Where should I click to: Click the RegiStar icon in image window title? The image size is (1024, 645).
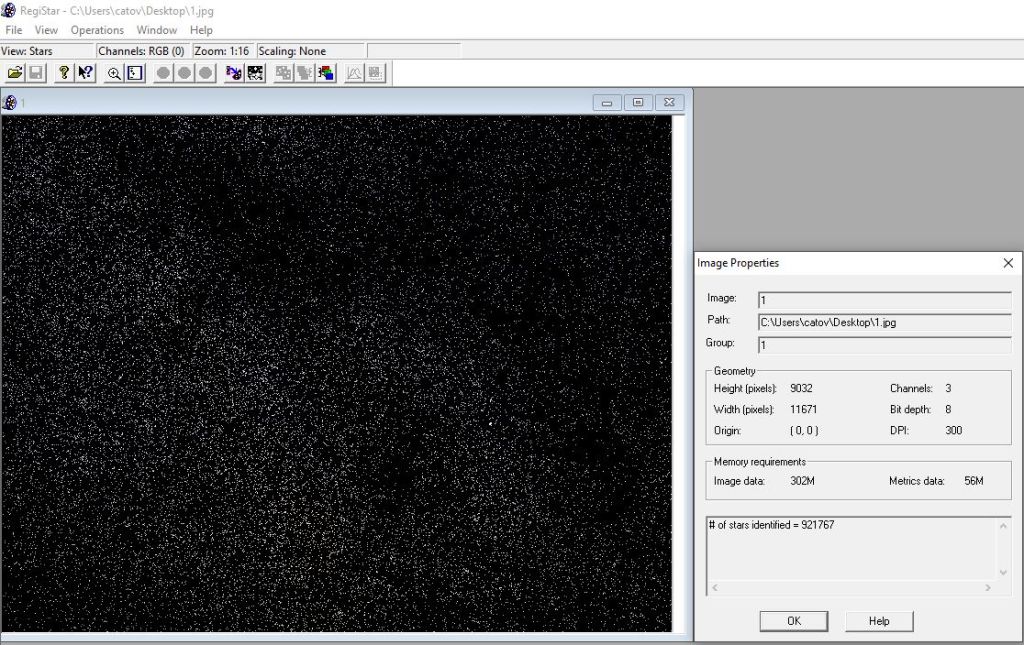10,102
